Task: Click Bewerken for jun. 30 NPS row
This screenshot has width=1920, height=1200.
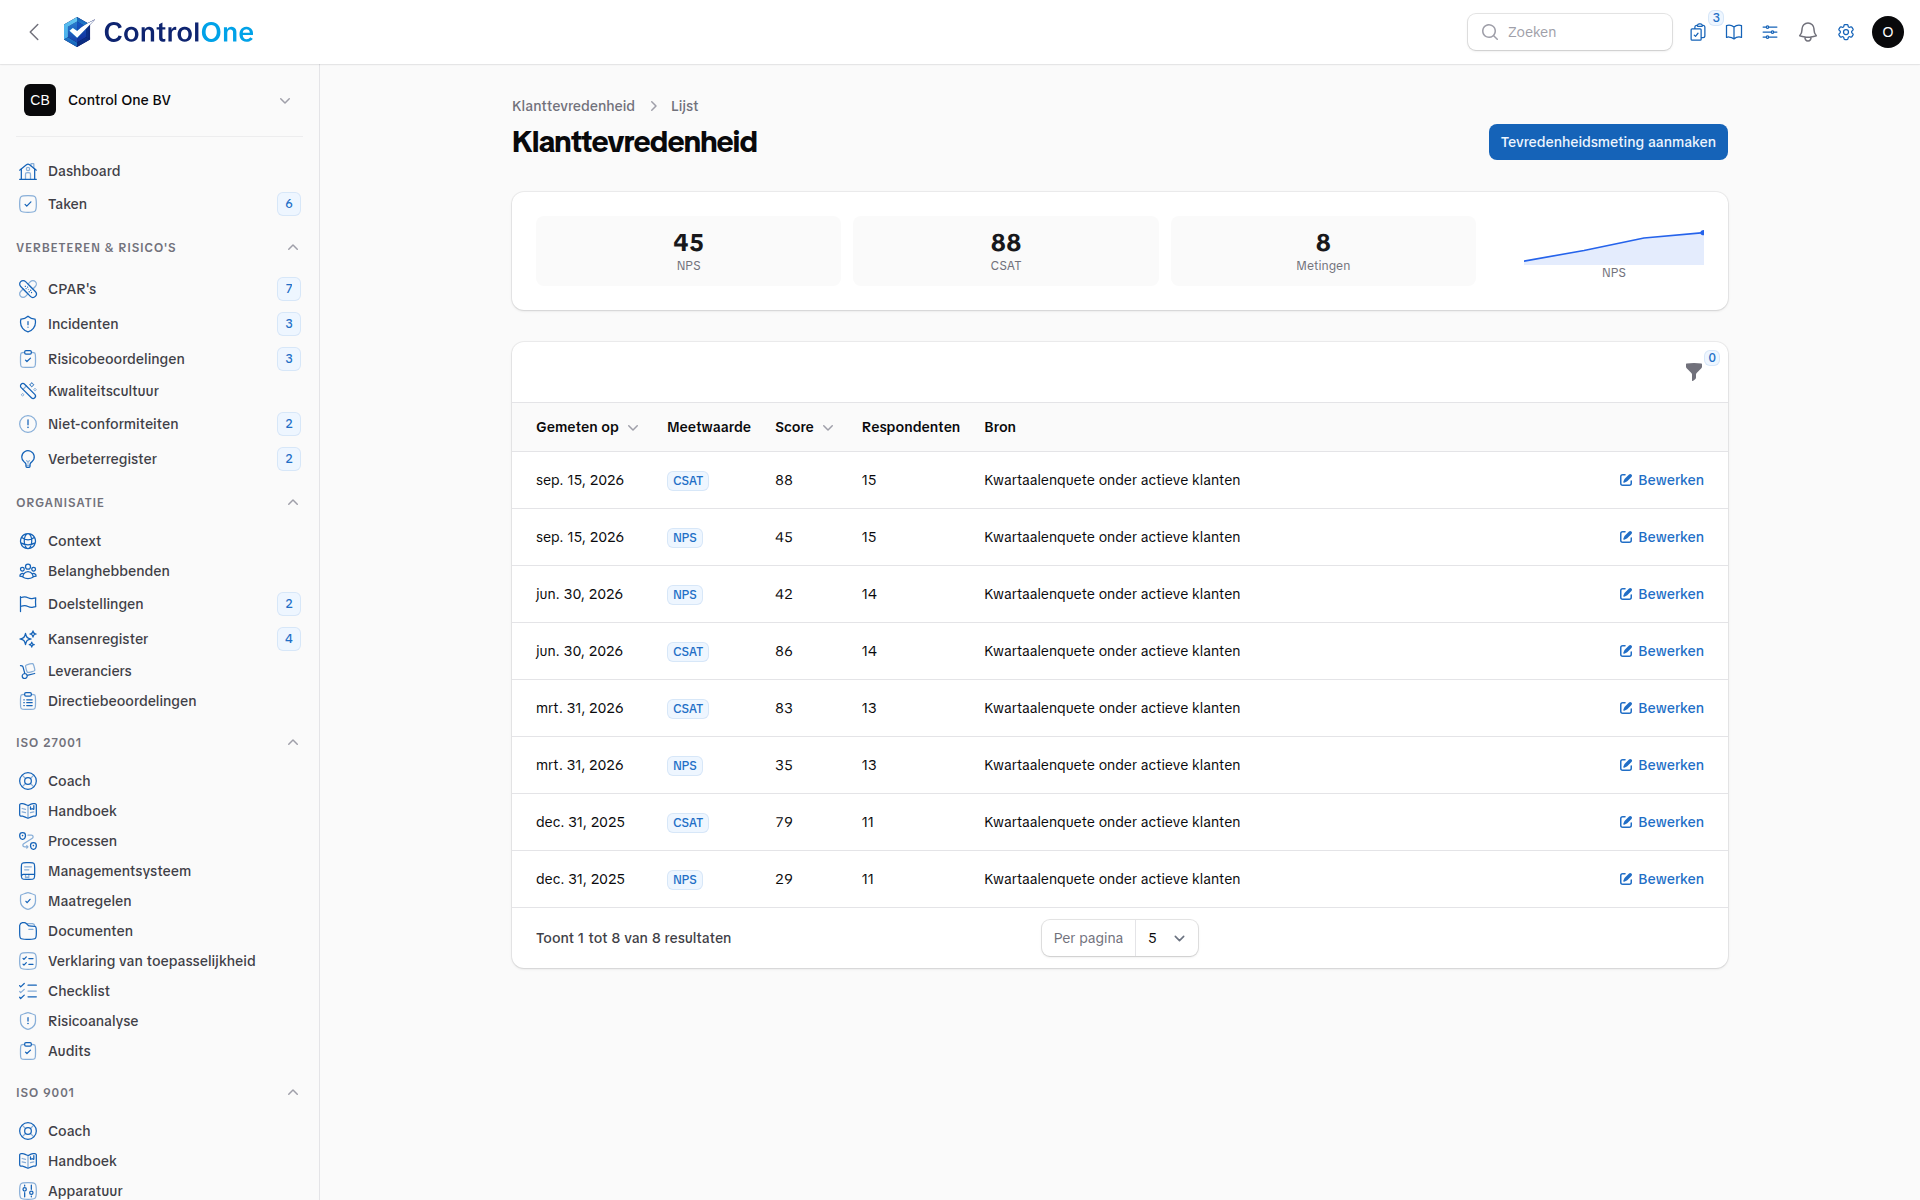Action: point(1661,594)
